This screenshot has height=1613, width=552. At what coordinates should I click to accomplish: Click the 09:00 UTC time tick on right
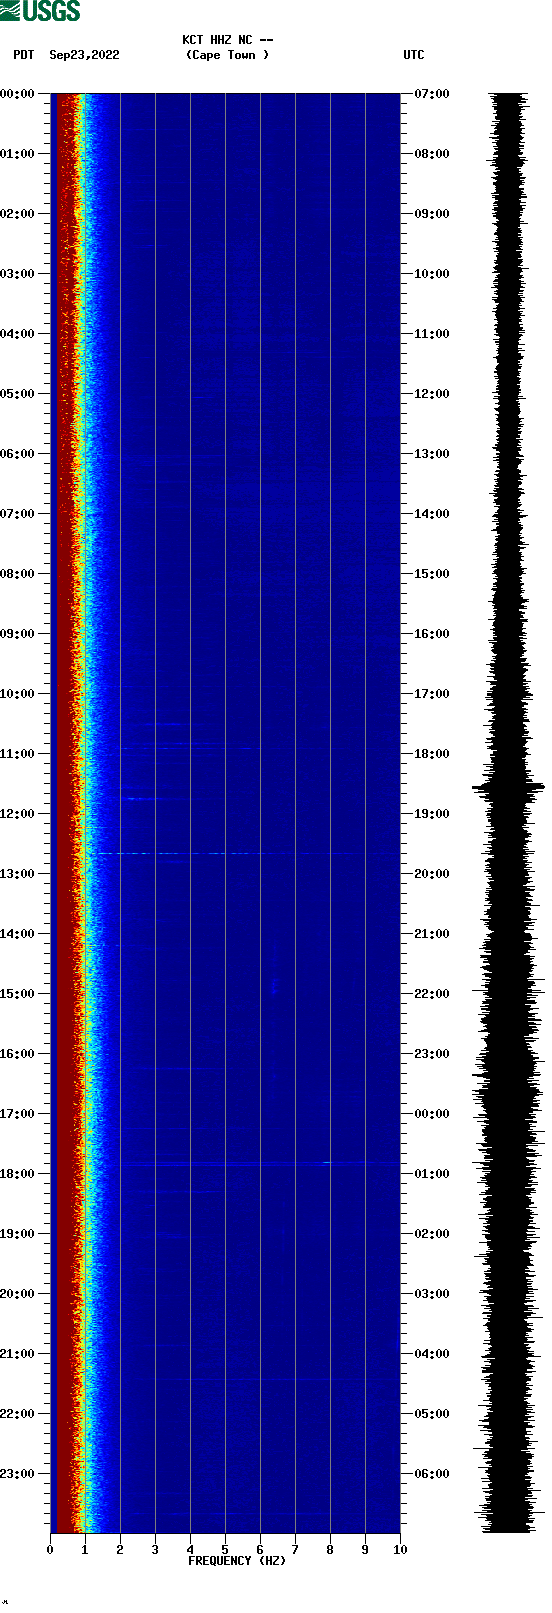click(x=432, y=214)
